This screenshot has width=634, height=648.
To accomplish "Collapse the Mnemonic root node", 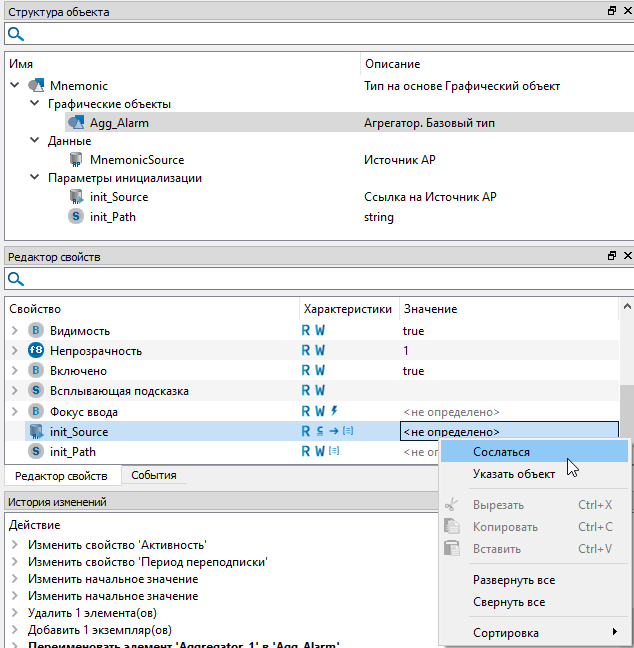I will (x=14, y=86).
